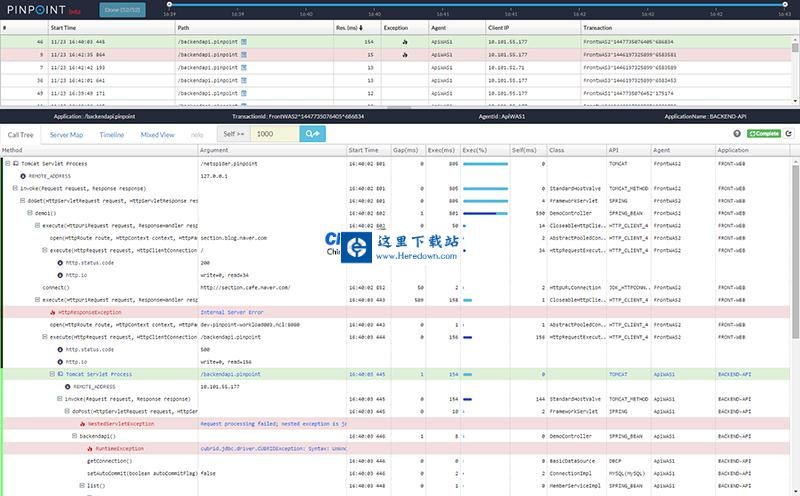Click the info icon for REMOTE_ADDRESS 127.0.0.1

[23, 176]
